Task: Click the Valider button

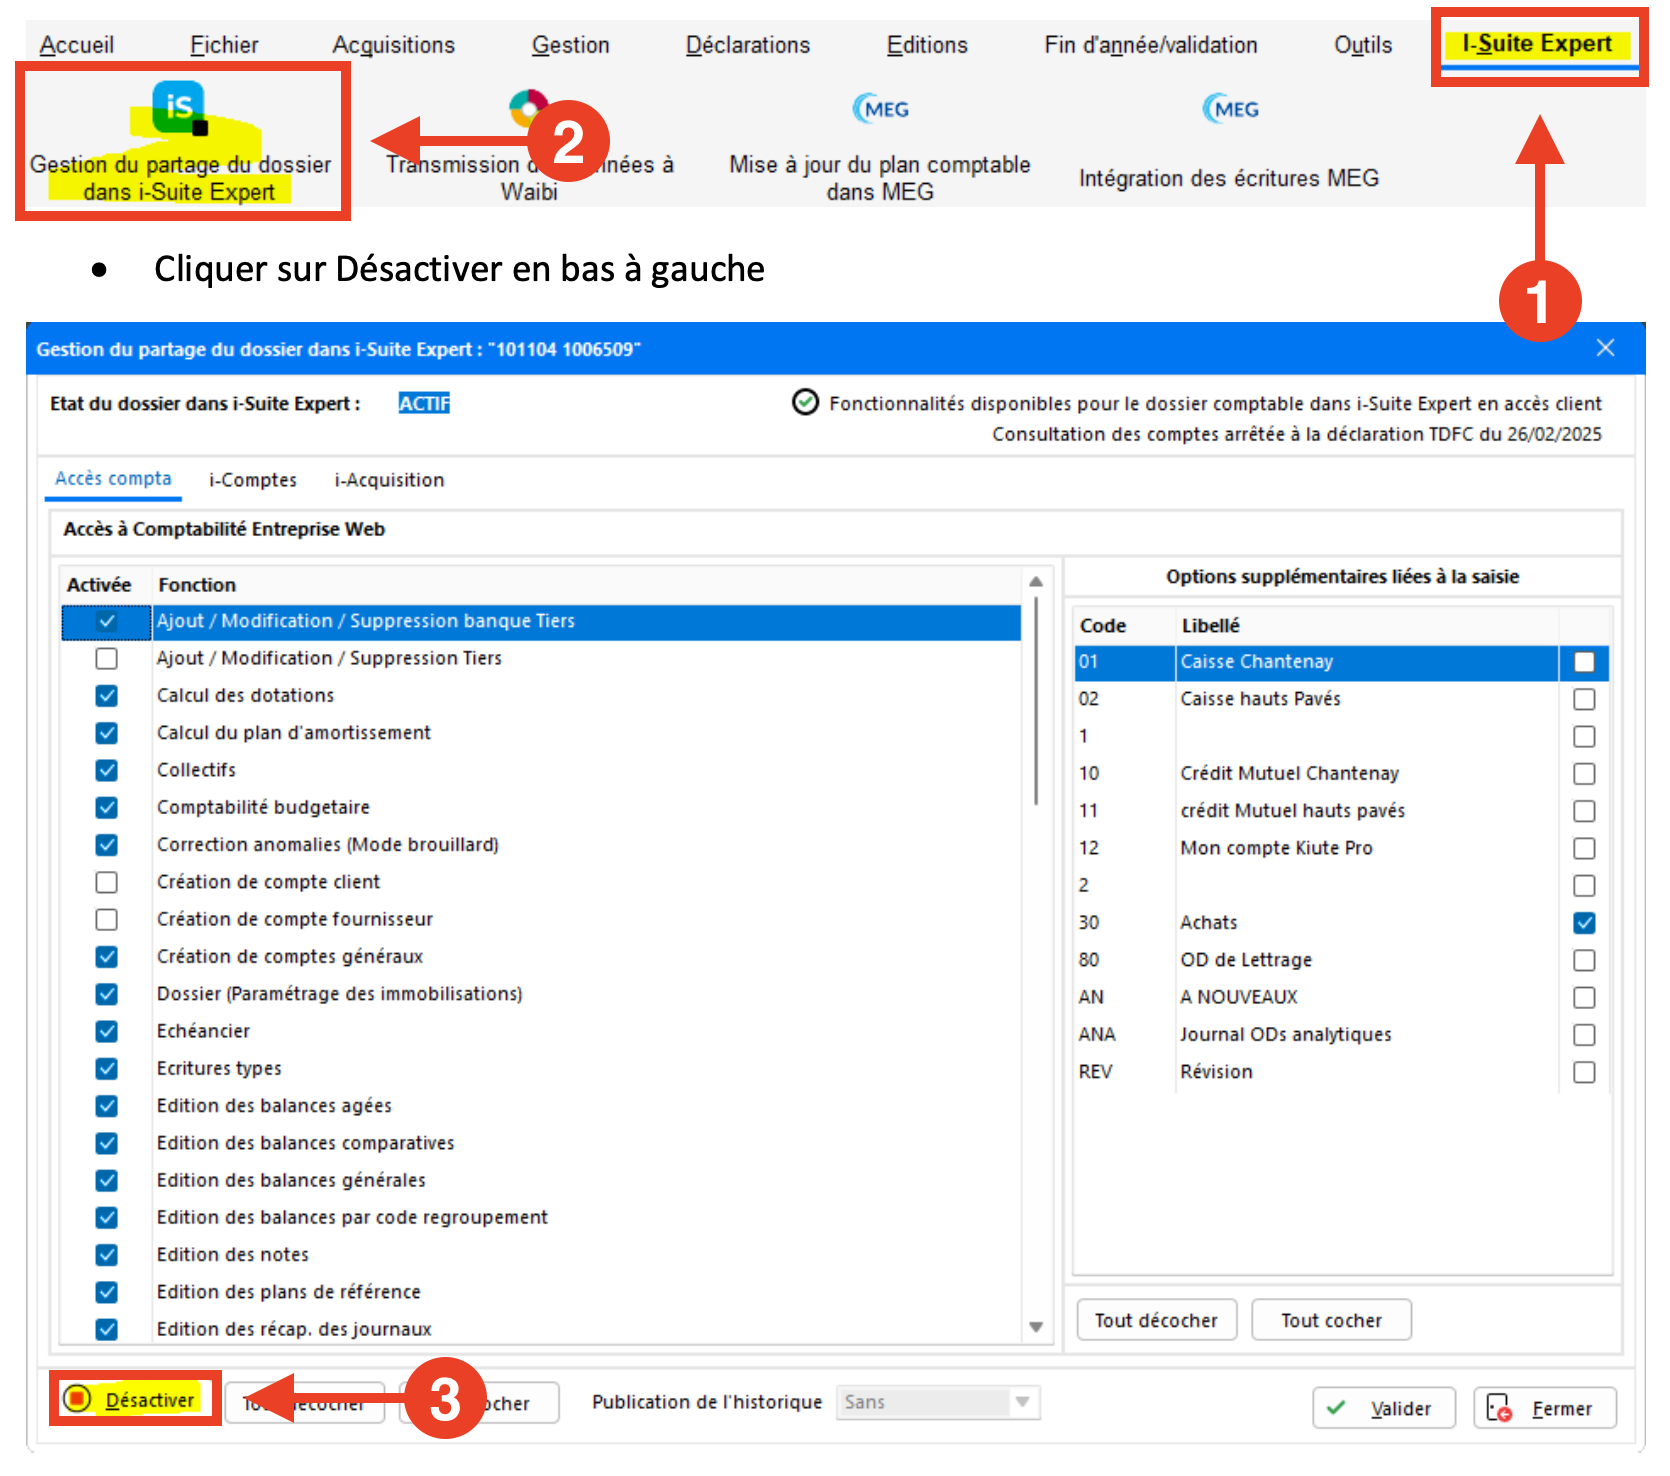Action: coord(1384,1408)
